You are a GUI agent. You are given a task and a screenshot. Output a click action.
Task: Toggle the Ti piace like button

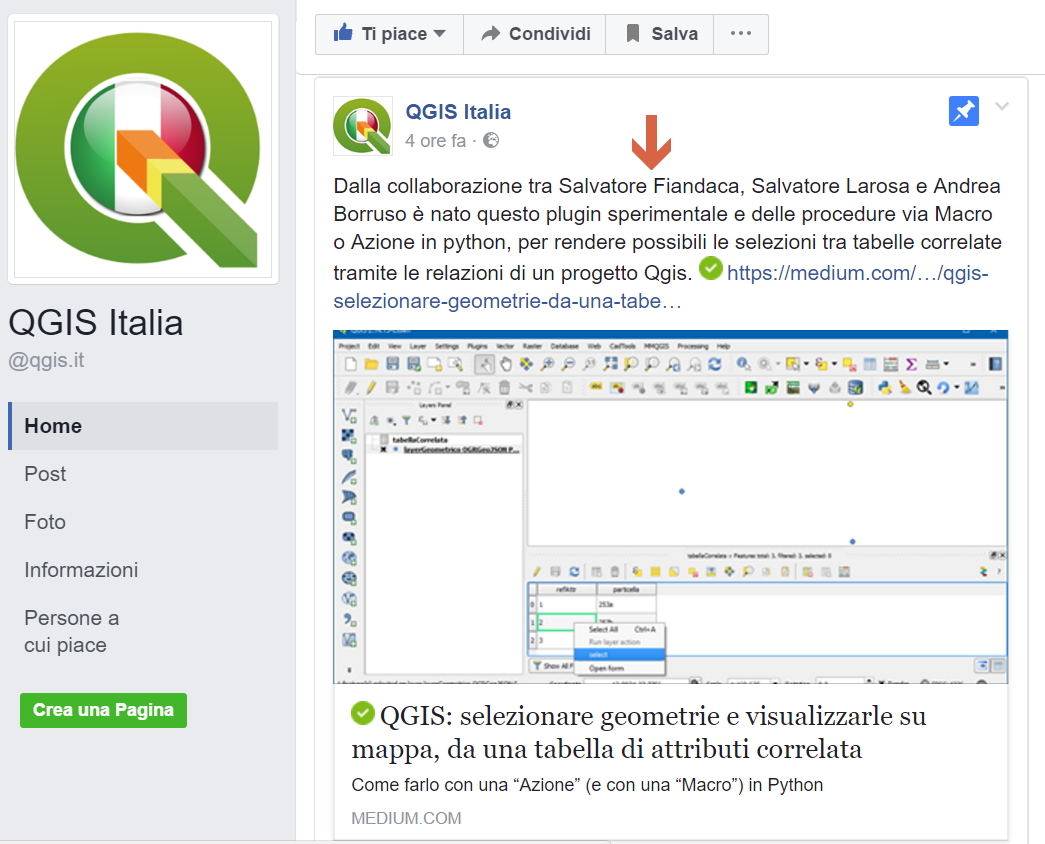point(389,34)
